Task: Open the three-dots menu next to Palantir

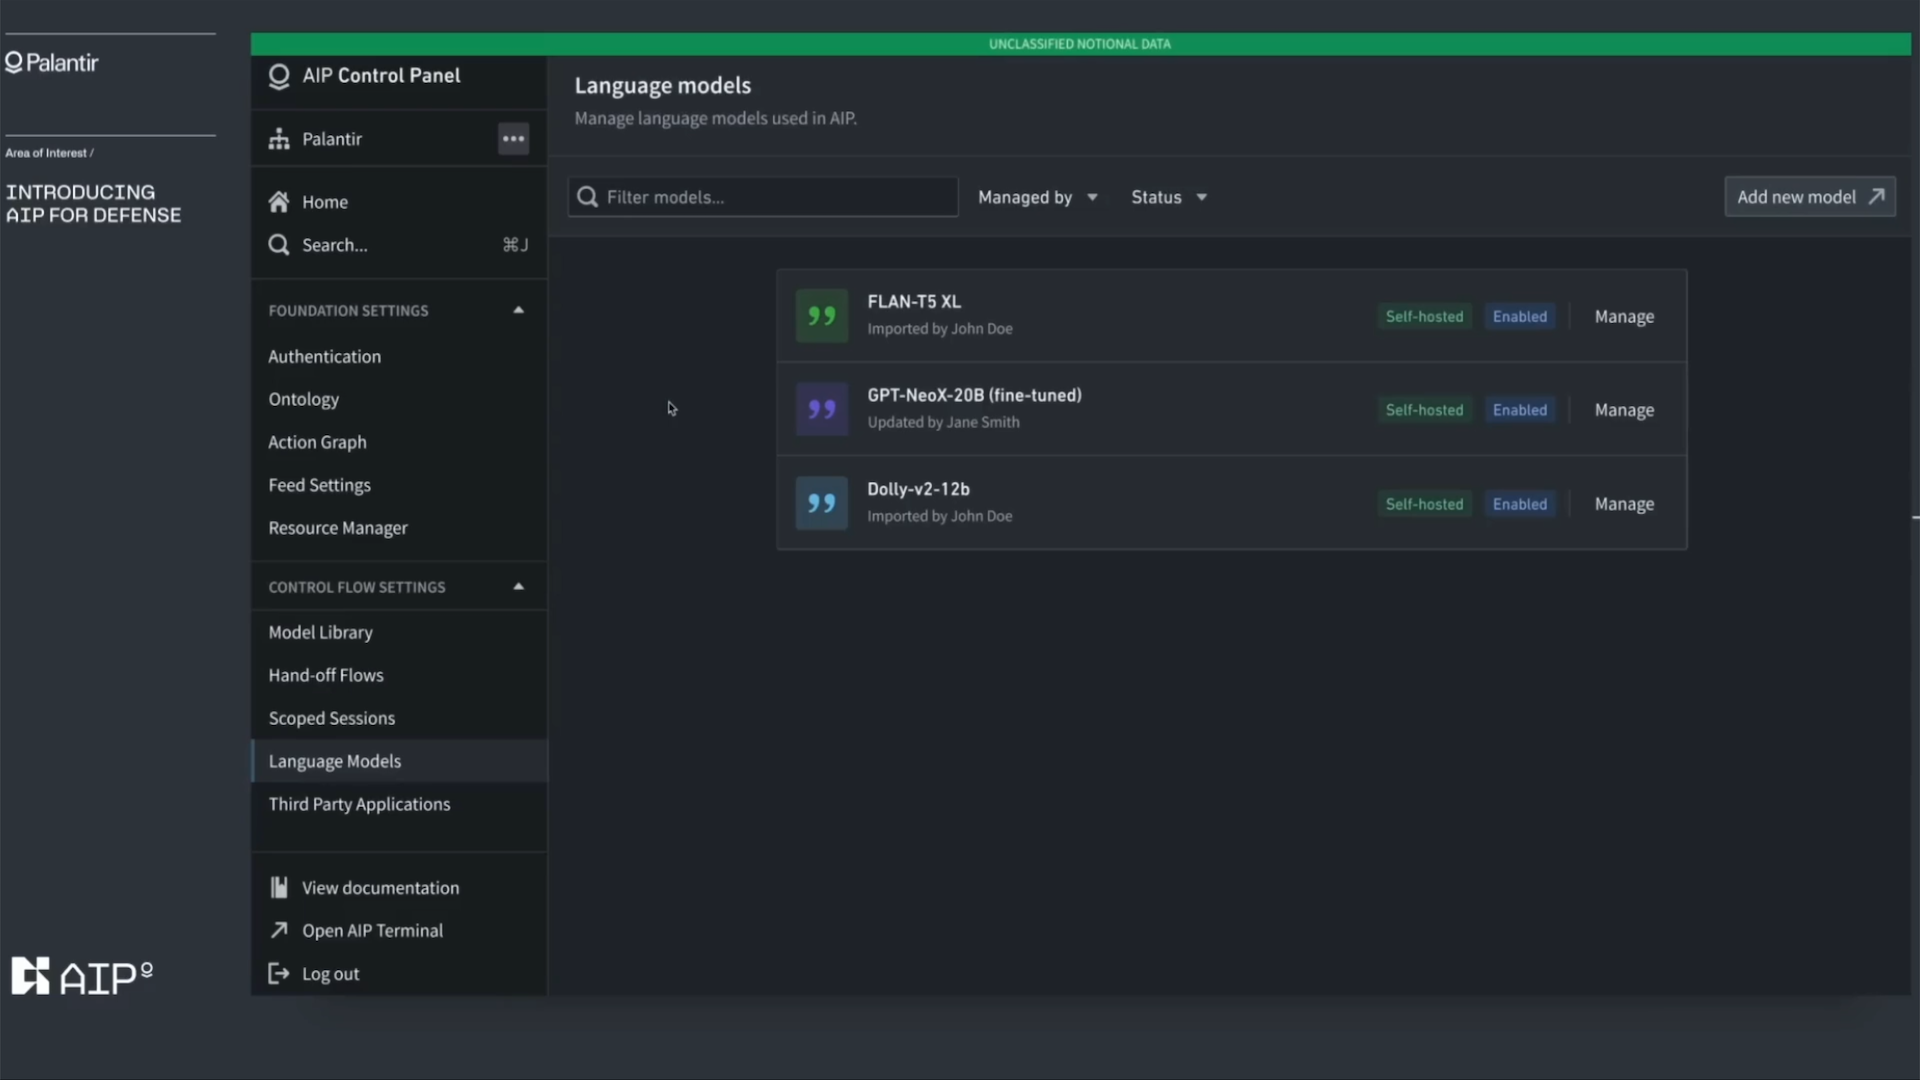Action: [513, 139]
